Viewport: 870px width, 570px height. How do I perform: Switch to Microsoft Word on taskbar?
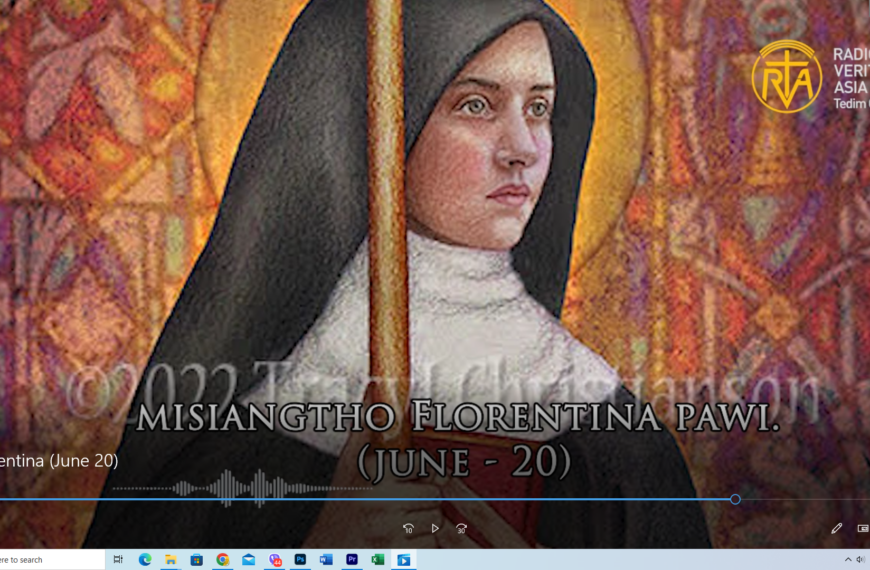point(326,559)
